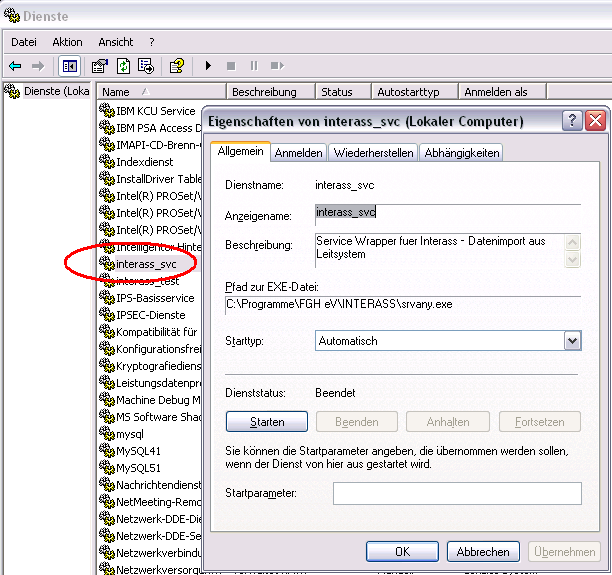Close the interass_svc properties dialog

[595, 121]
